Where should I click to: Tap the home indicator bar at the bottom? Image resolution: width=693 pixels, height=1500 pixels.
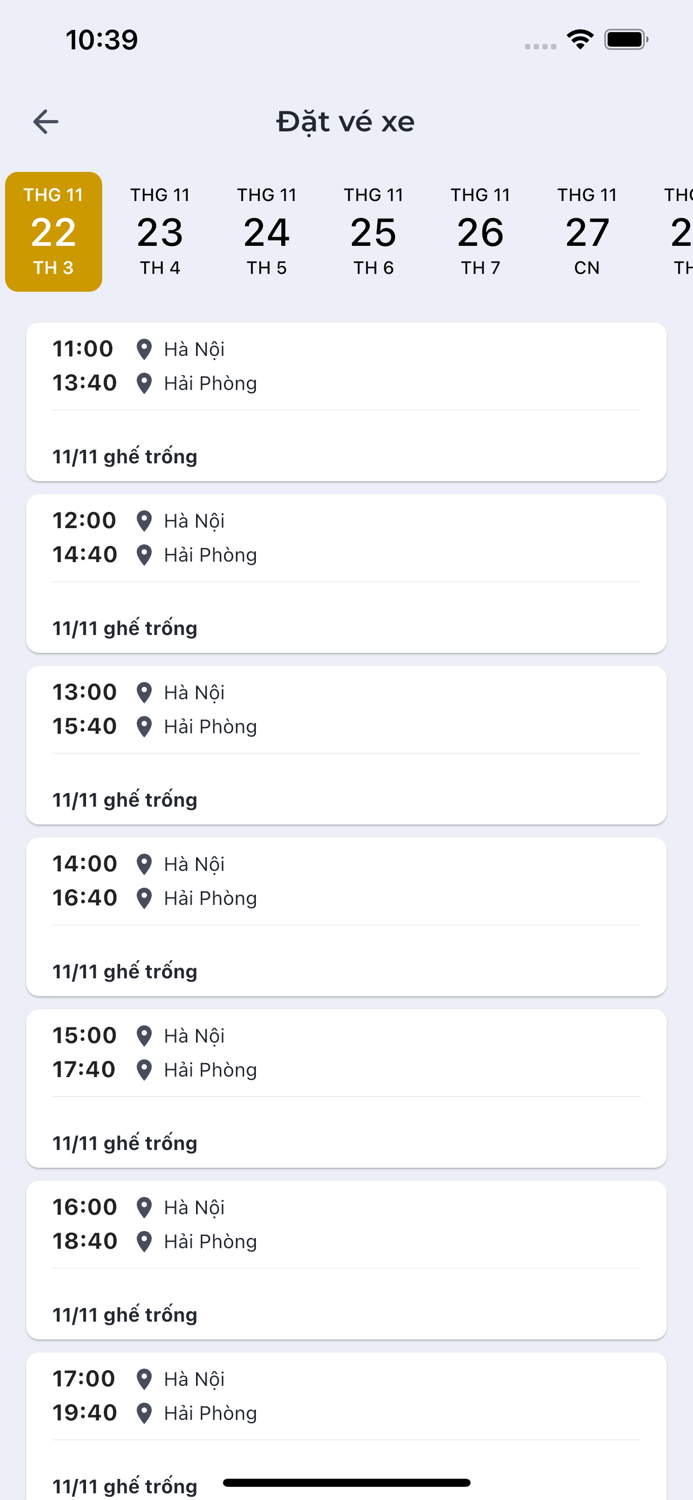point(346,1484)
